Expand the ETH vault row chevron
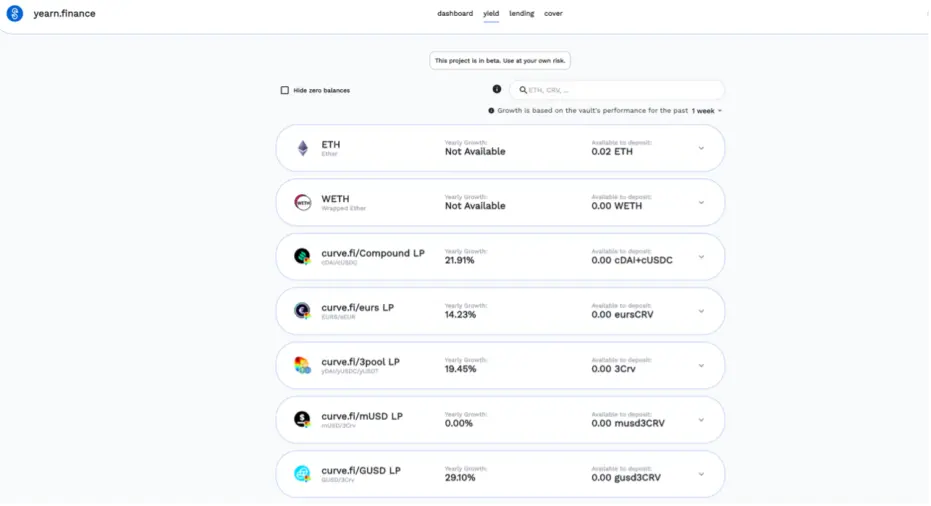The width and height of the screenshot is (931, 506). coord(701,148)
